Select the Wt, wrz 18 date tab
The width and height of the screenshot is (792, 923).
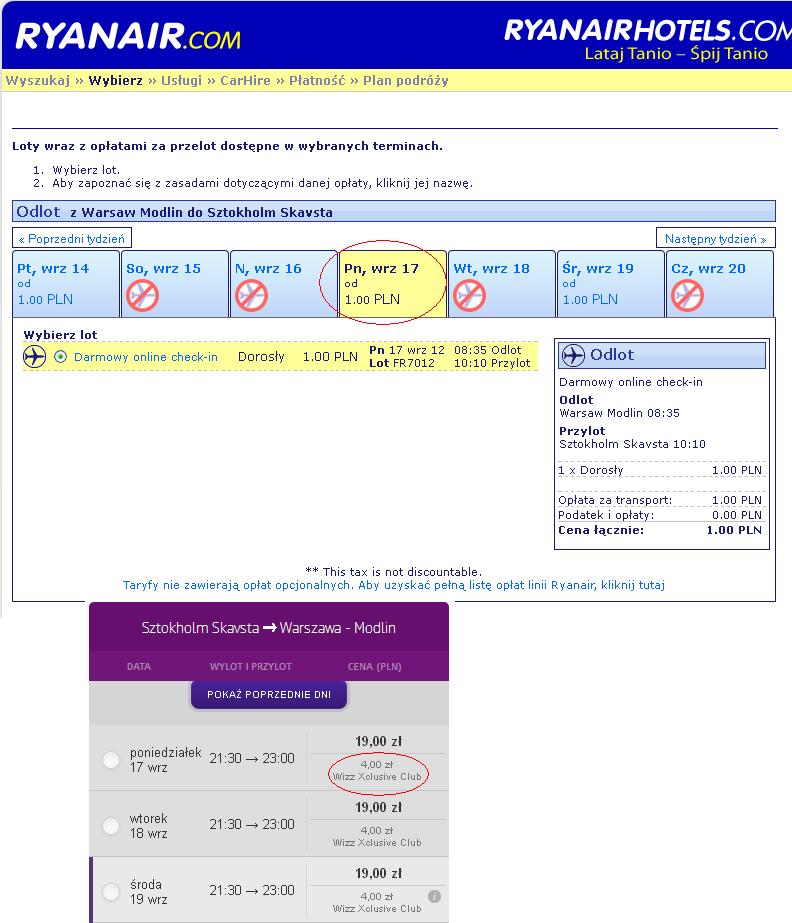[x=502, y=284]
